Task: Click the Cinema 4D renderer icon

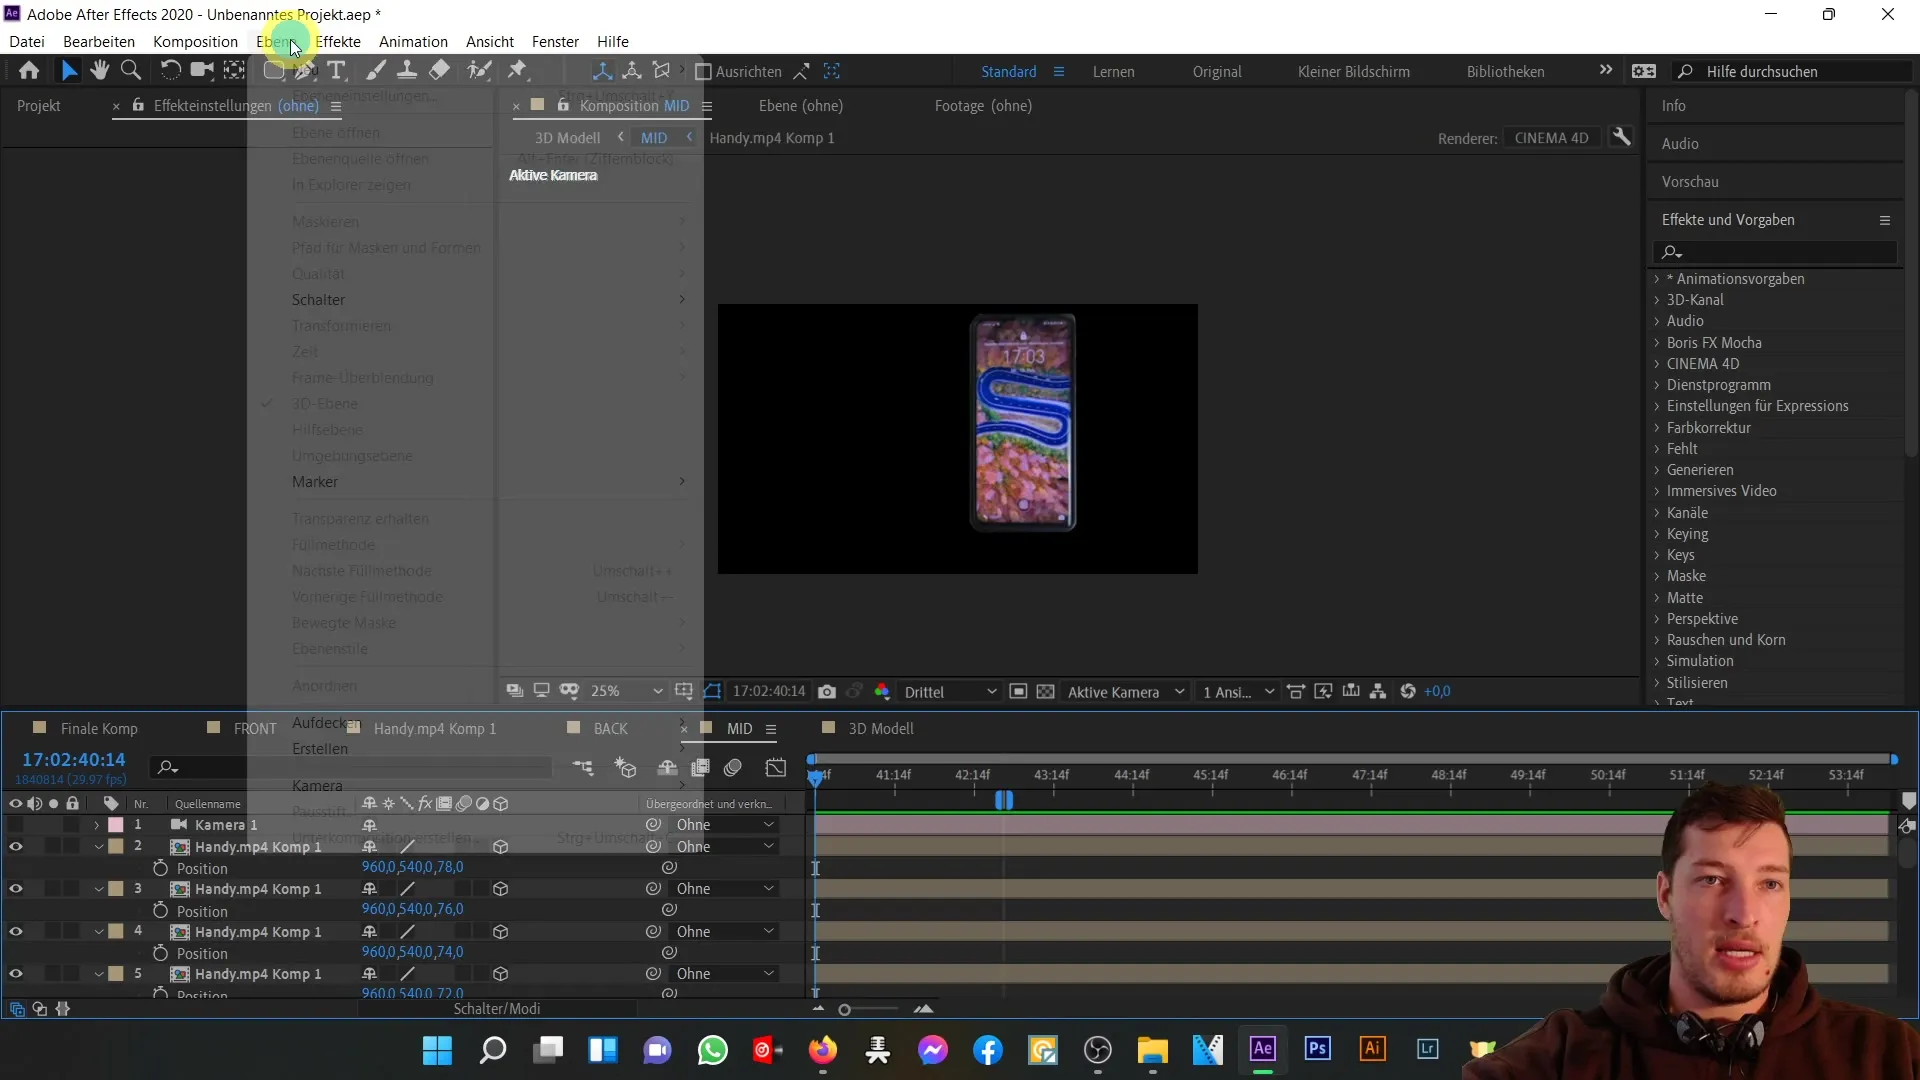Action: 1551,137
